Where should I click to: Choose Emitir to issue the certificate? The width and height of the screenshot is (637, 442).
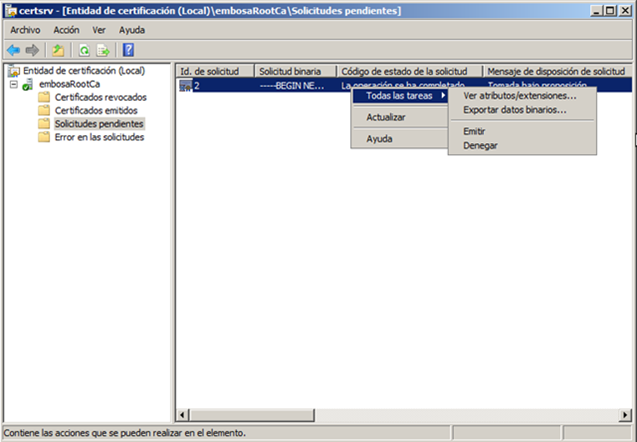pyautogui.click(x=474, y=131)
